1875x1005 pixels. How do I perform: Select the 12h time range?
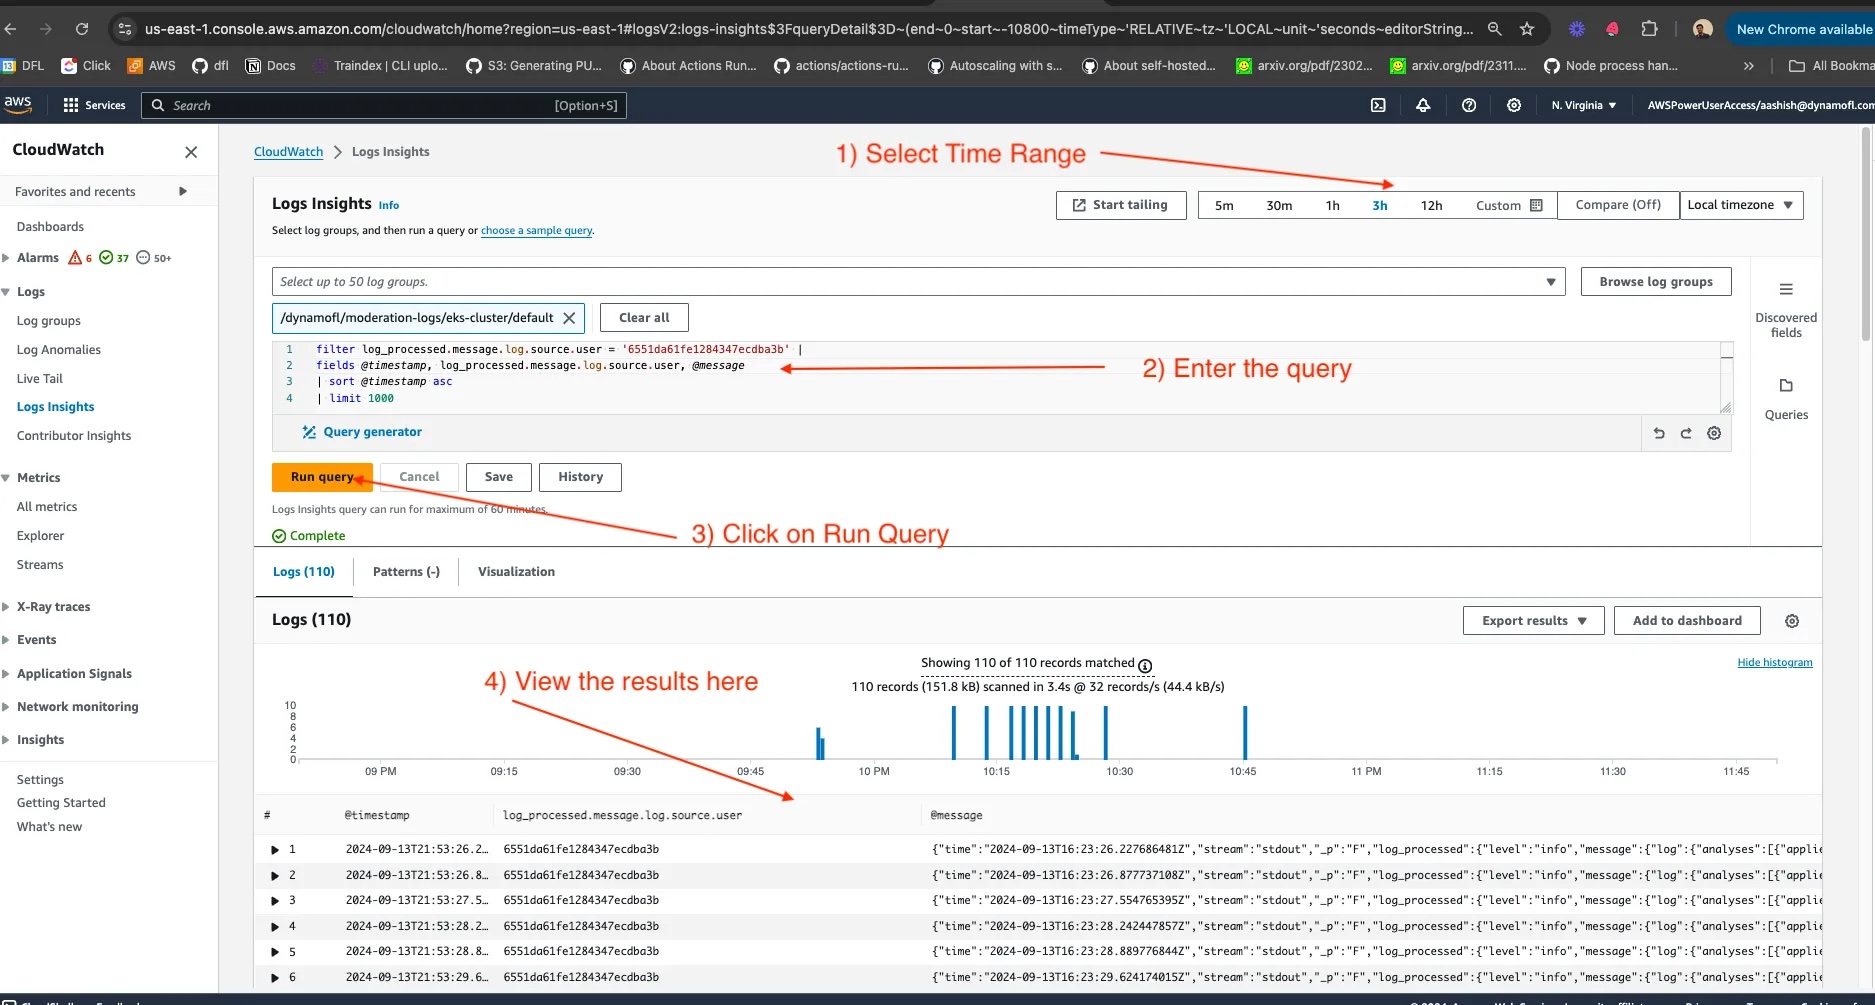[x=1431, y=205]
